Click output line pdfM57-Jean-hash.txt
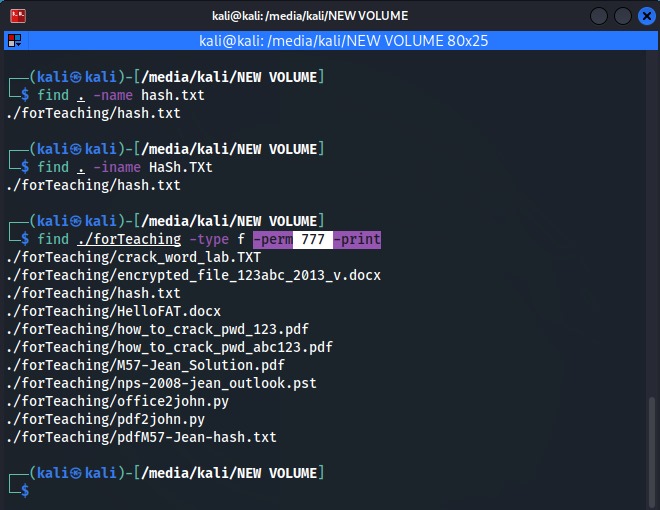Image resolution: width=660 pixels, height=510 pixels. click(x=141, y=437)
